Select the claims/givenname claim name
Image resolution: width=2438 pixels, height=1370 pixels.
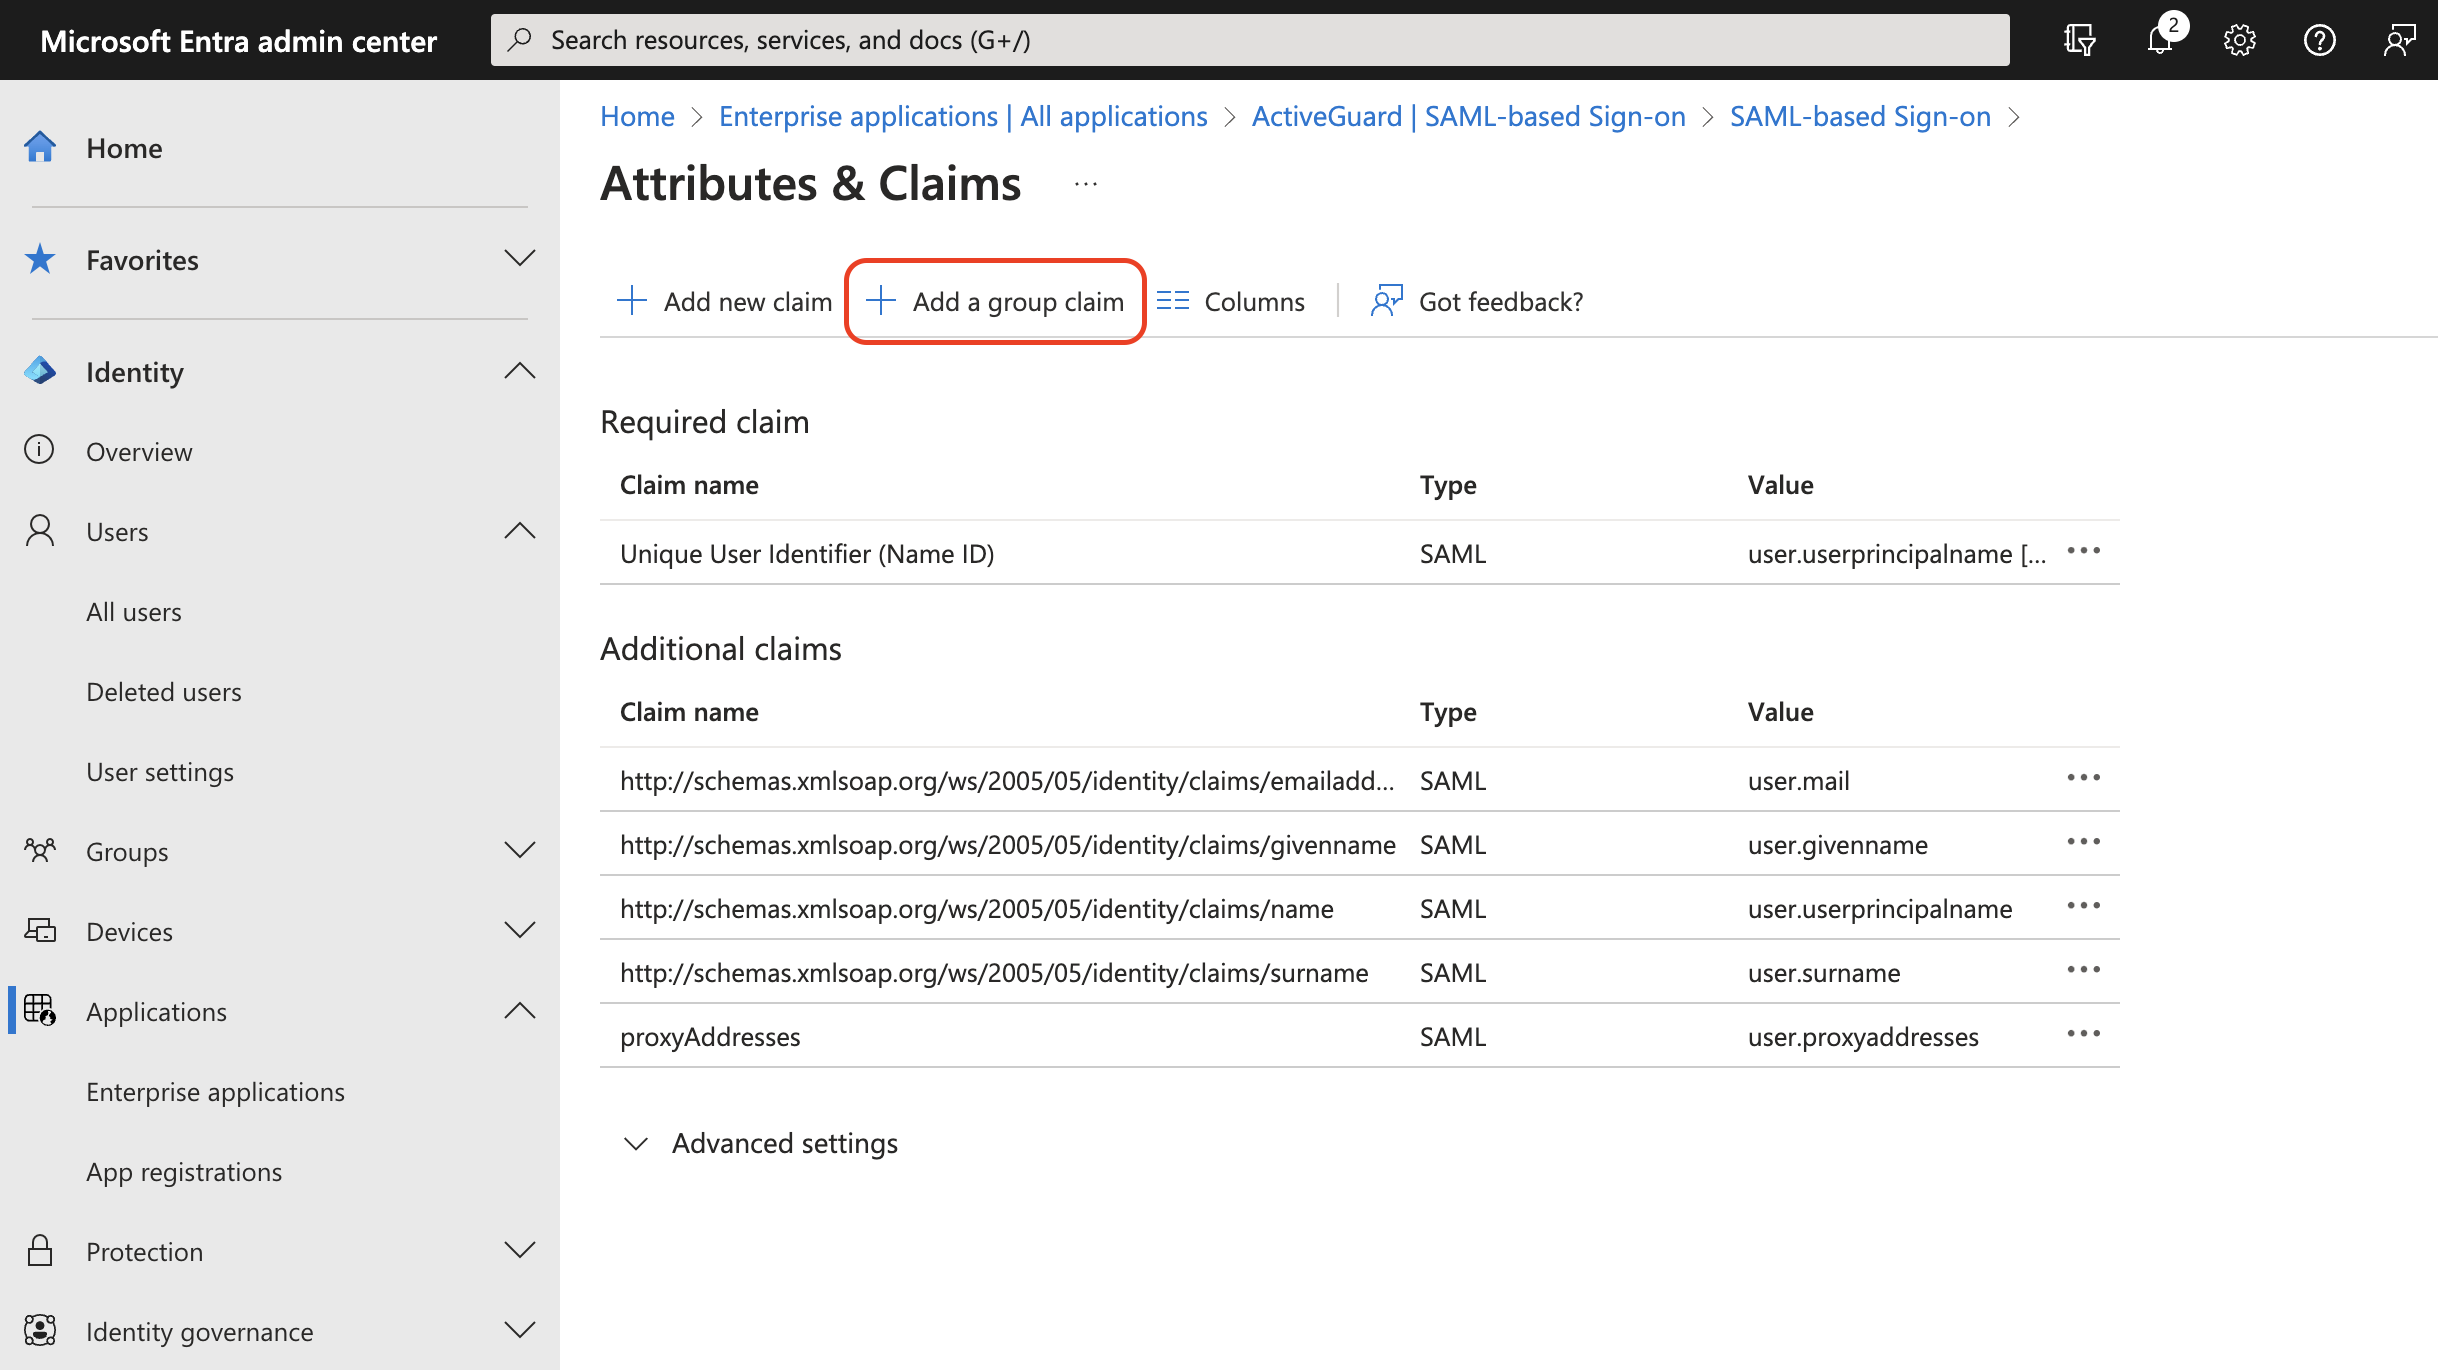[1008, 845]
